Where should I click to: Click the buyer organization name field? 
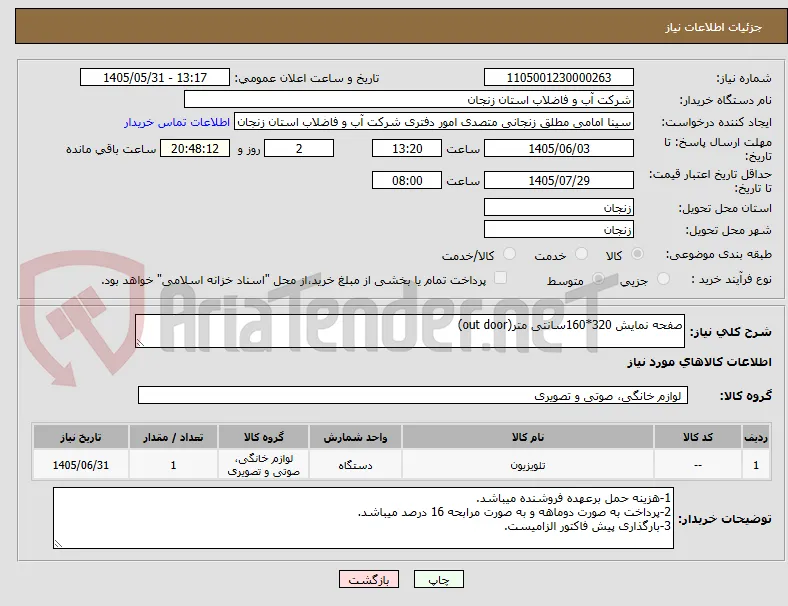[x=409, y=99]
